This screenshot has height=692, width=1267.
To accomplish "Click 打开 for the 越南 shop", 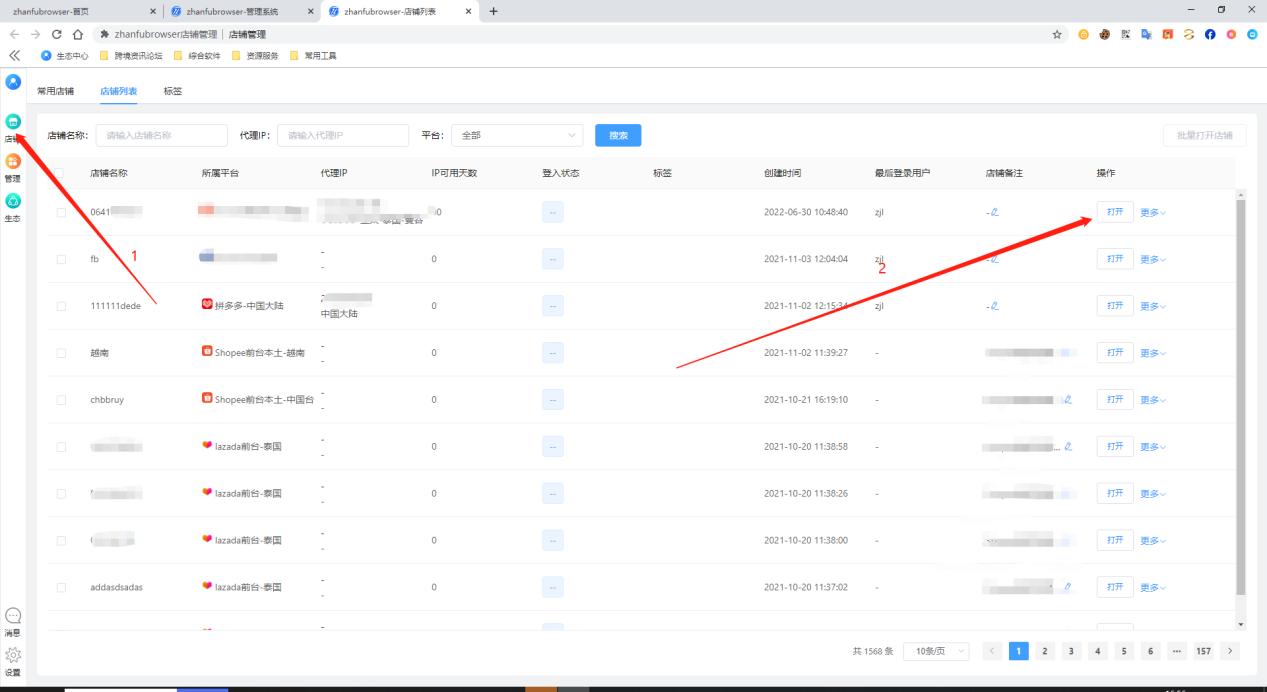I will [x=1115, y=353].
